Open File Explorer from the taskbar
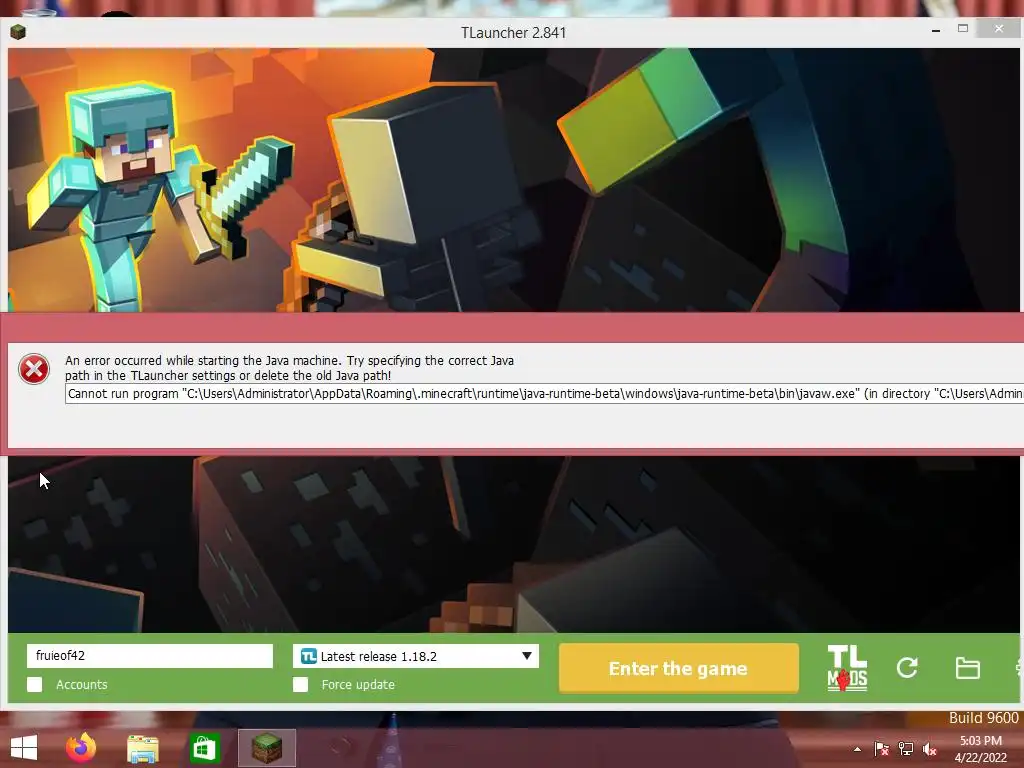Viewport: 1024px width, 768px height. 142,748
